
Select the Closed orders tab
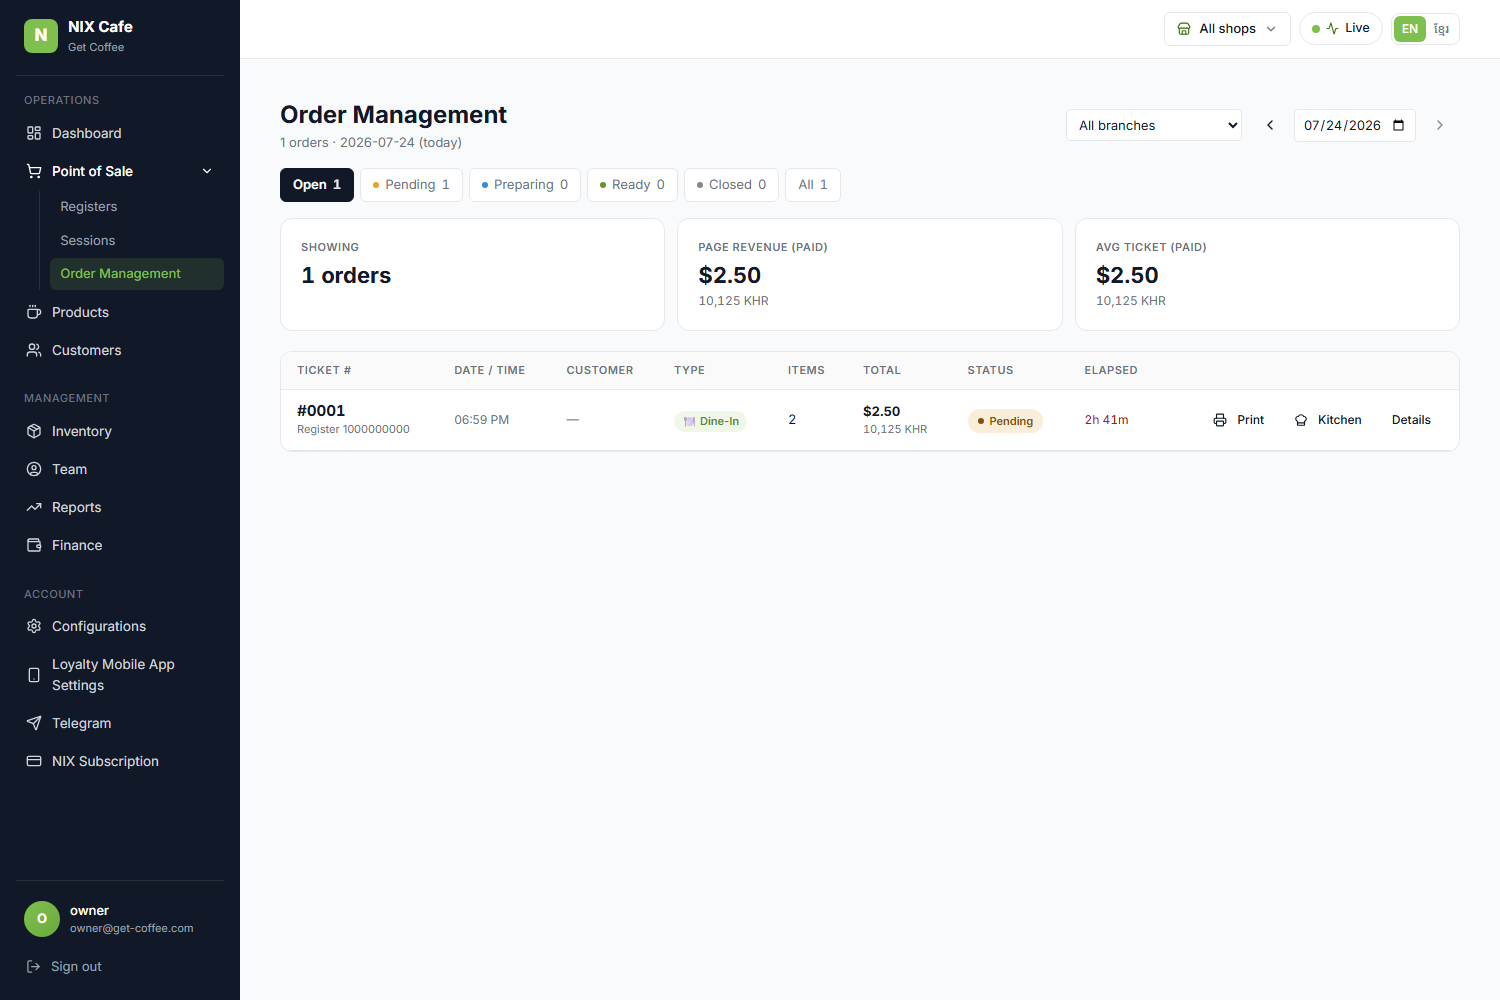(x=731, y=185)
